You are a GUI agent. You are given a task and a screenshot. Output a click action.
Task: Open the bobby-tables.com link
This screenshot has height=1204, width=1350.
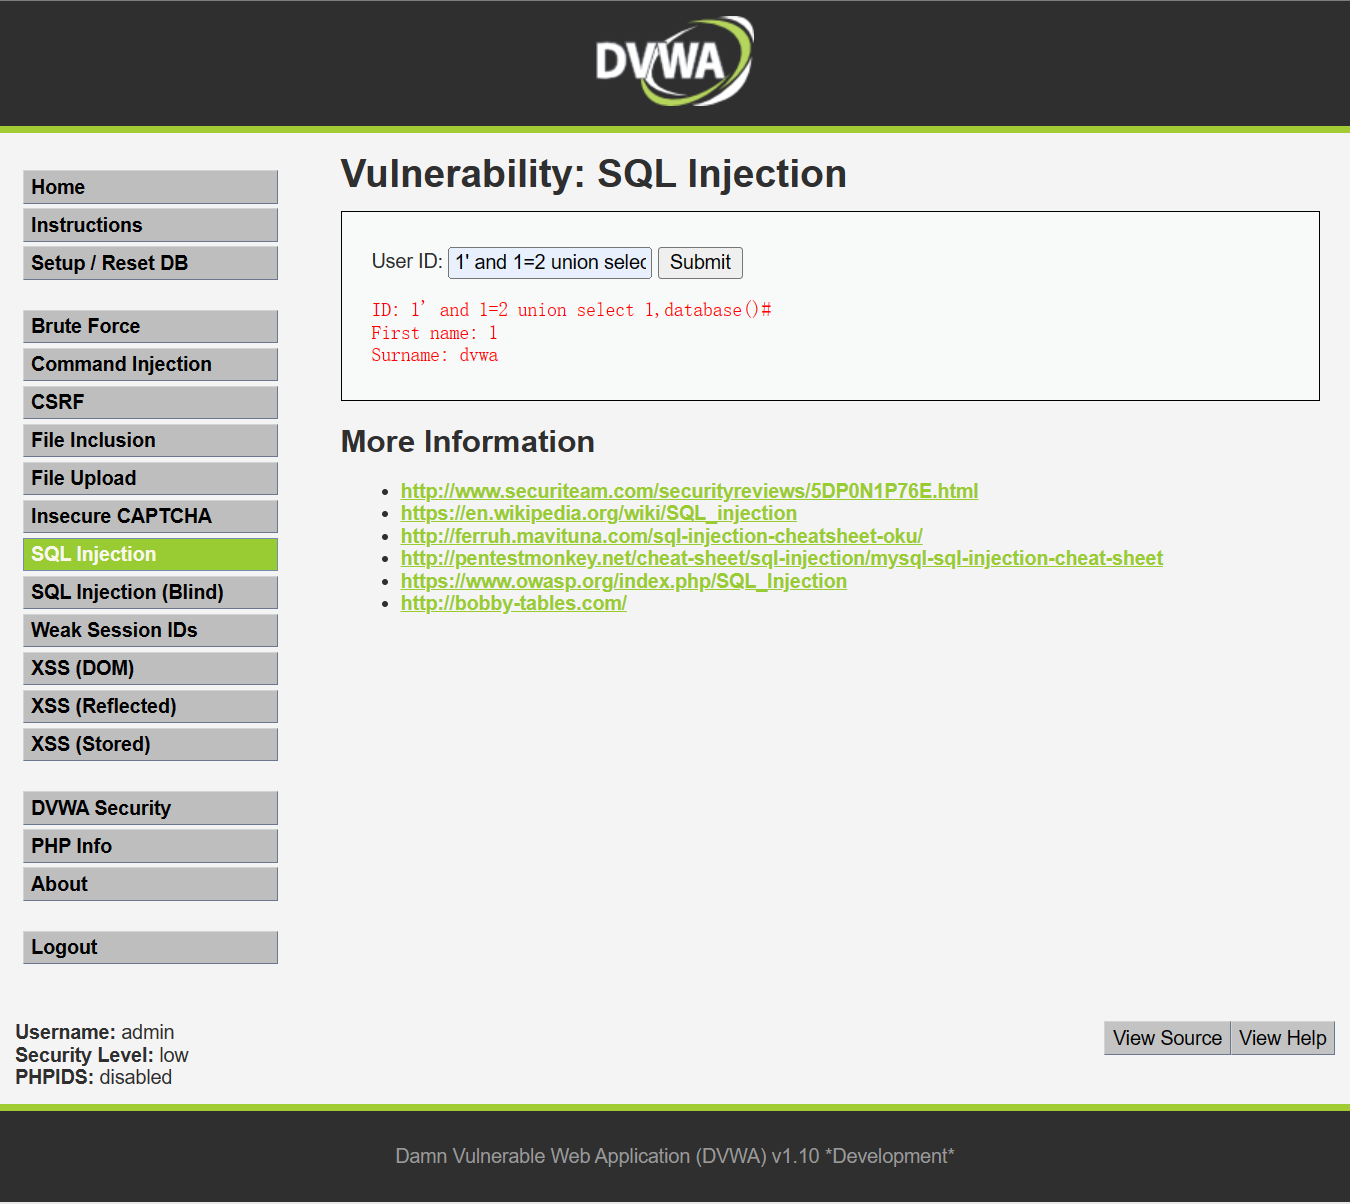pyautogui.click(x=514, y=603)
